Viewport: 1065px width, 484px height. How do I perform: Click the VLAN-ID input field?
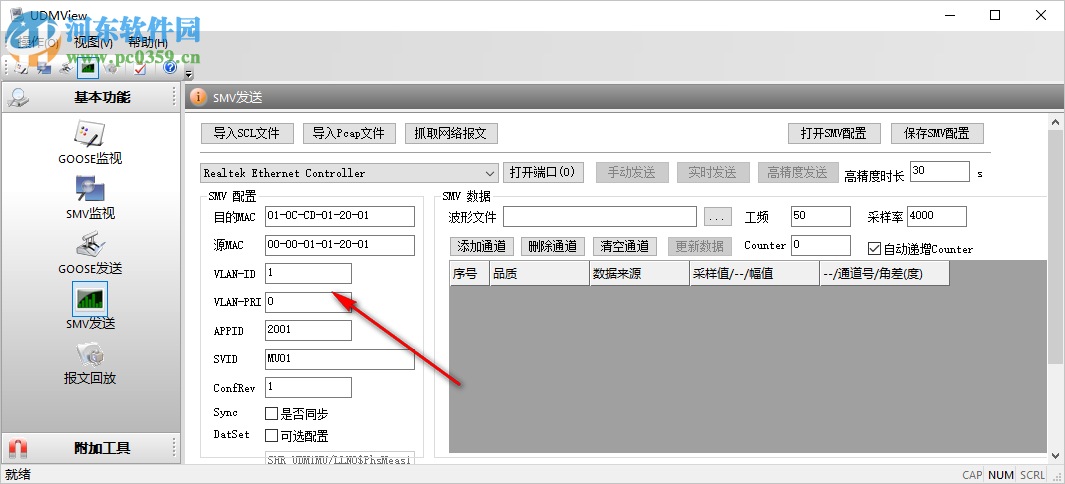point(308,274)
